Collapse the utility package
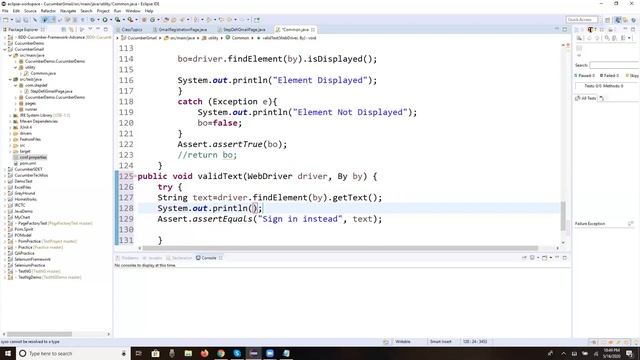640x360 pixels. (16, 67)
